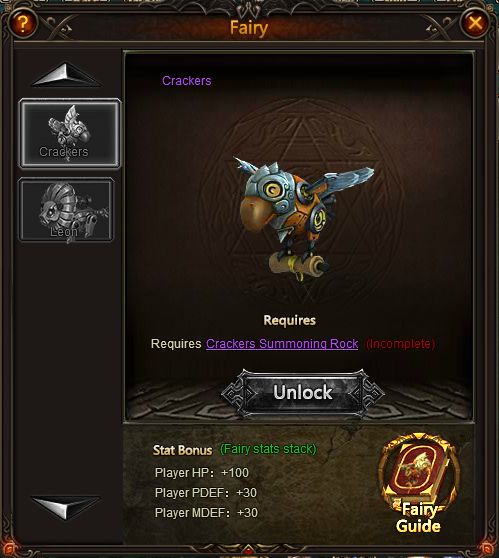Open the Crackers Summoning Rock link
The image size is (499, 558).
click(x=282, y=344)
